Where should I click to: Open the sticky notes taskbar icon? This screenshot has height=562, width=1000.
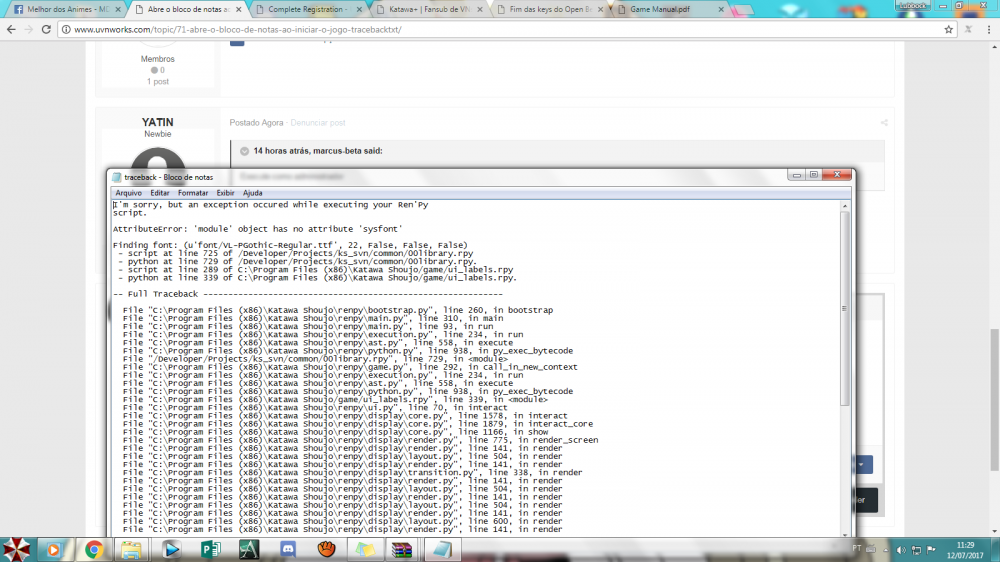point(365,549)
